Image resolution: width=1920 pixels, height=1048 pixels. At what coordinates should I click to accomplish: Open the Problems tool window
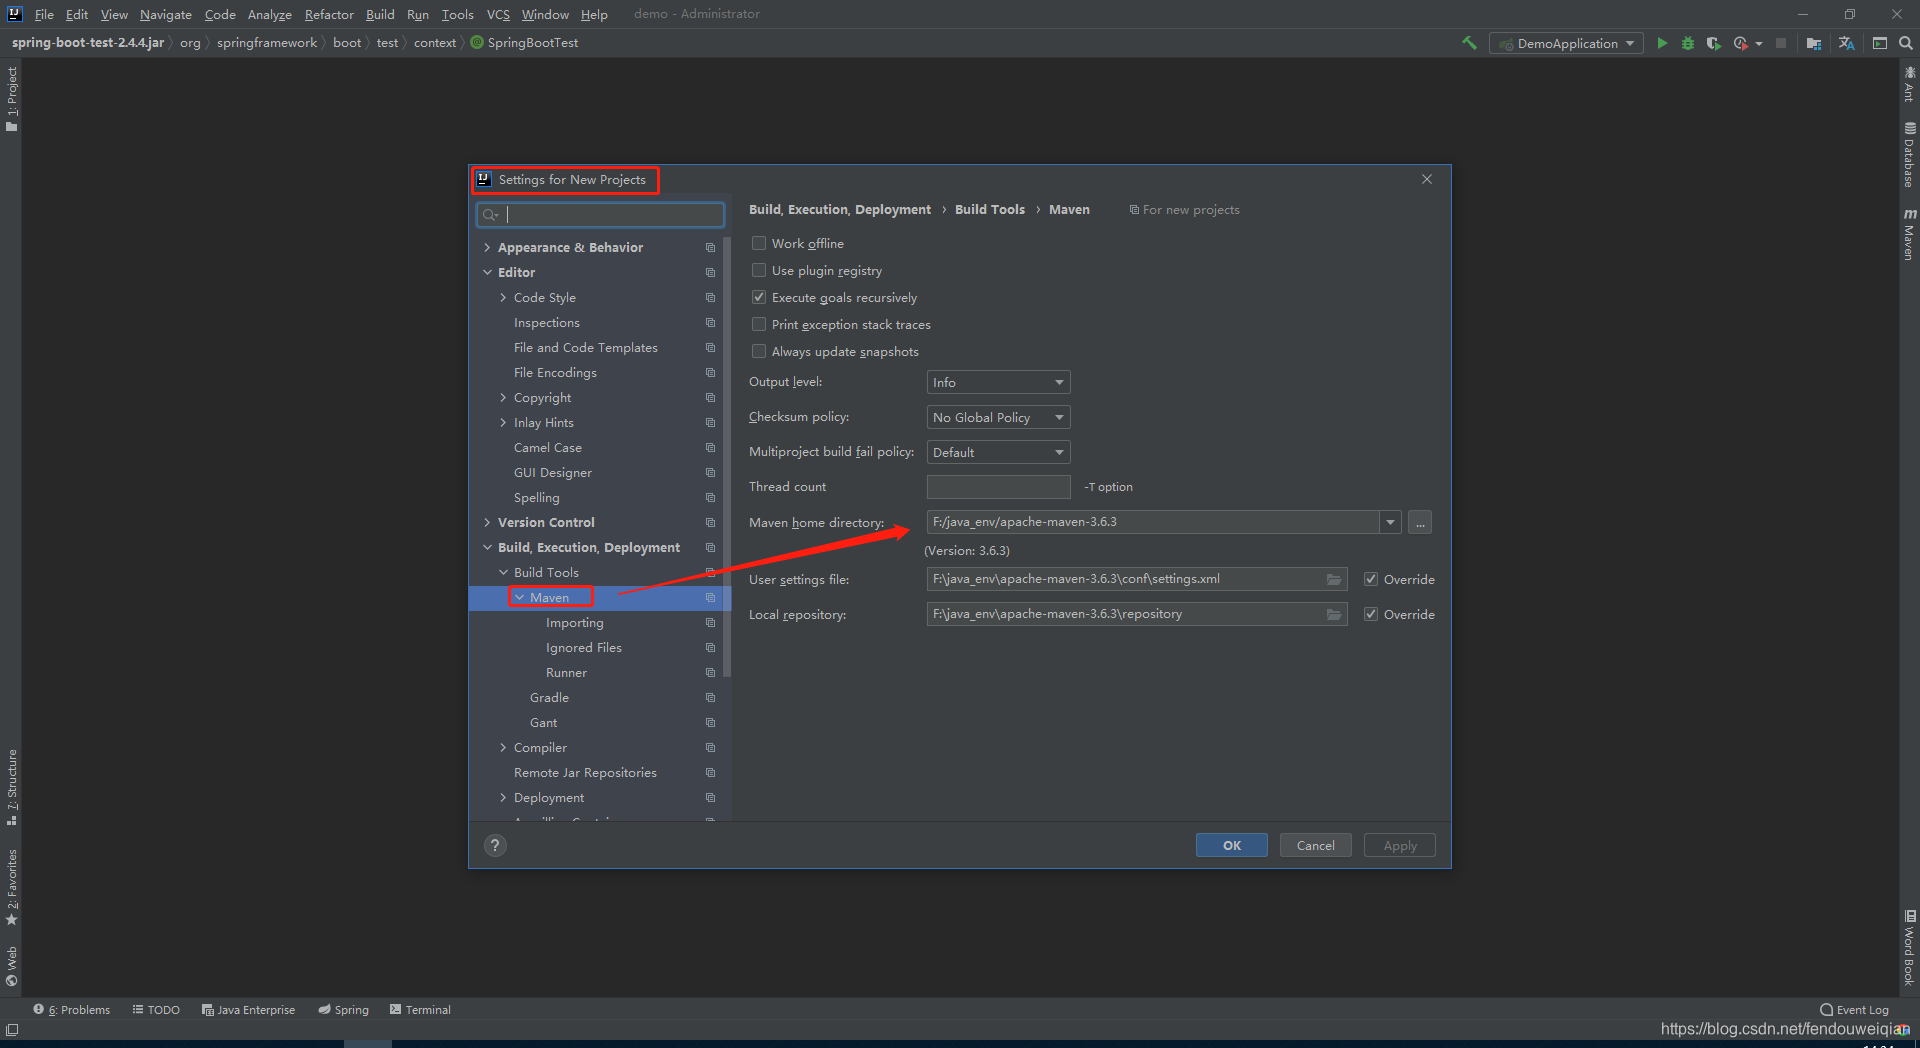coord(72,1010)
